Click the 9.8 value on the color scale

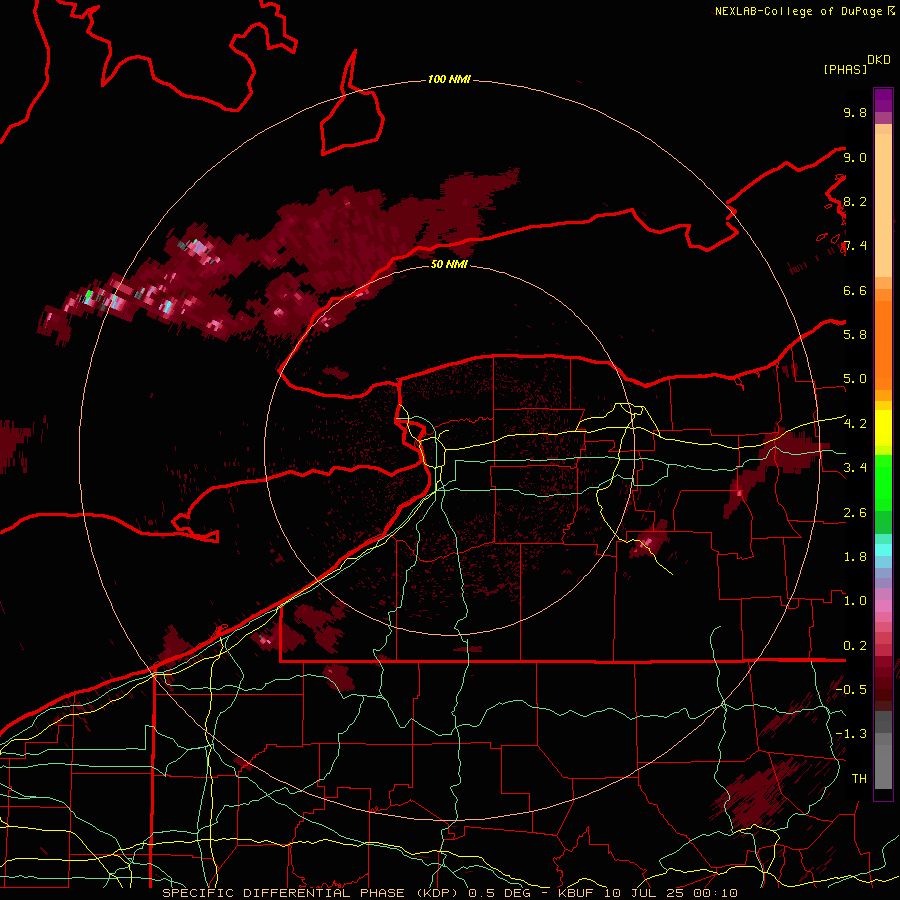tap(855, 112)
